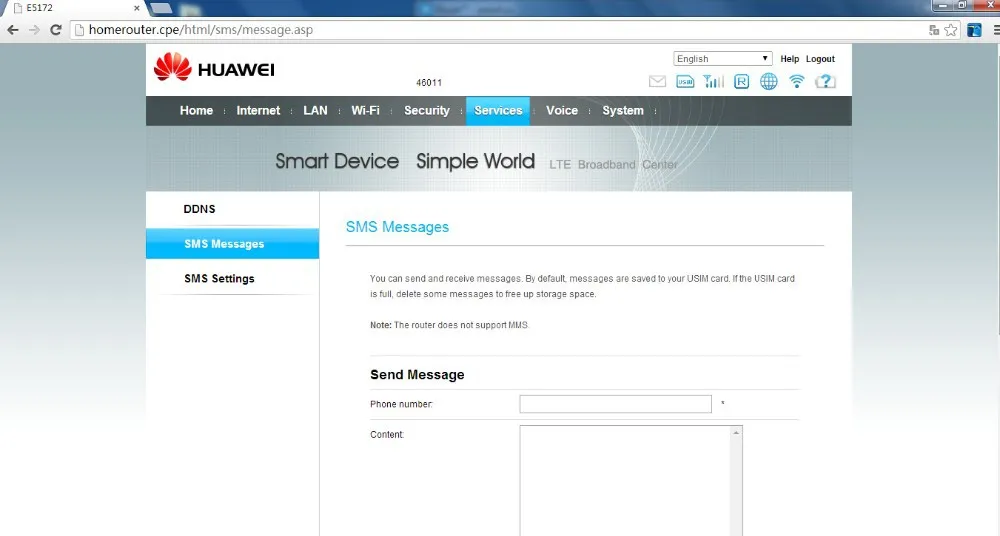Go back with browser back arrow

(x=13, y=30)
